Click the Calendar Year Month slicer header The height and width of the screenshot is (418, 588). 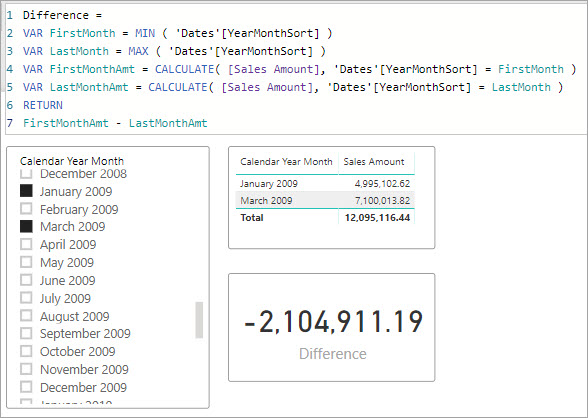(72, 161)
